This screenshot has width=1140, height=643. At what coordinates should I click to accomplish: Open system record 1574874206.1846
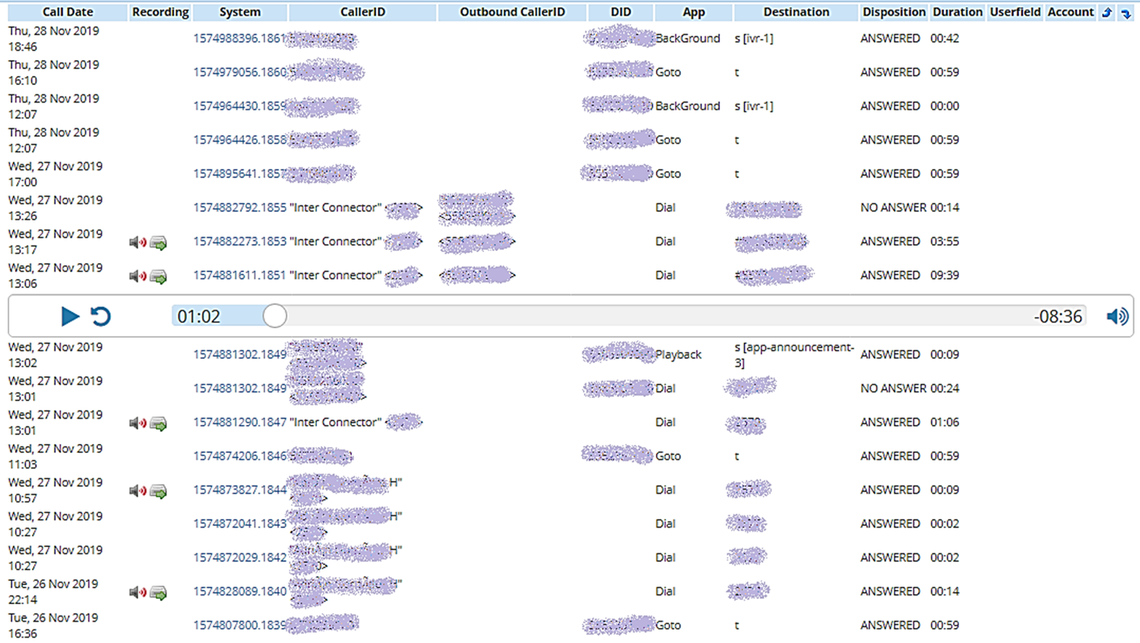(239, 456)
